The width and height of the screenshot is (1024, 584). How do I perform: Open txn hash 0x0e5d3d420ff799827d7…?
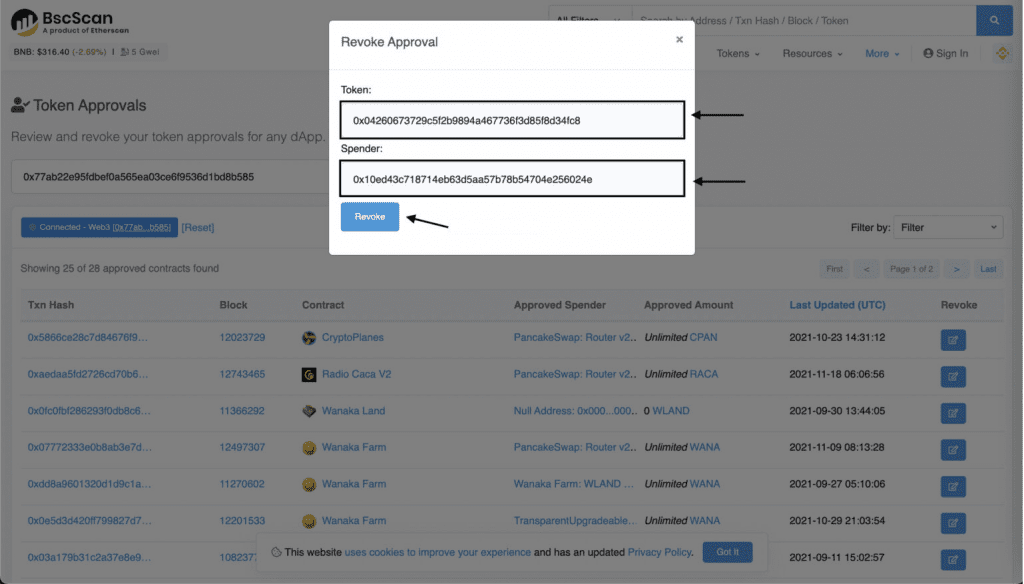click(89, 521)
